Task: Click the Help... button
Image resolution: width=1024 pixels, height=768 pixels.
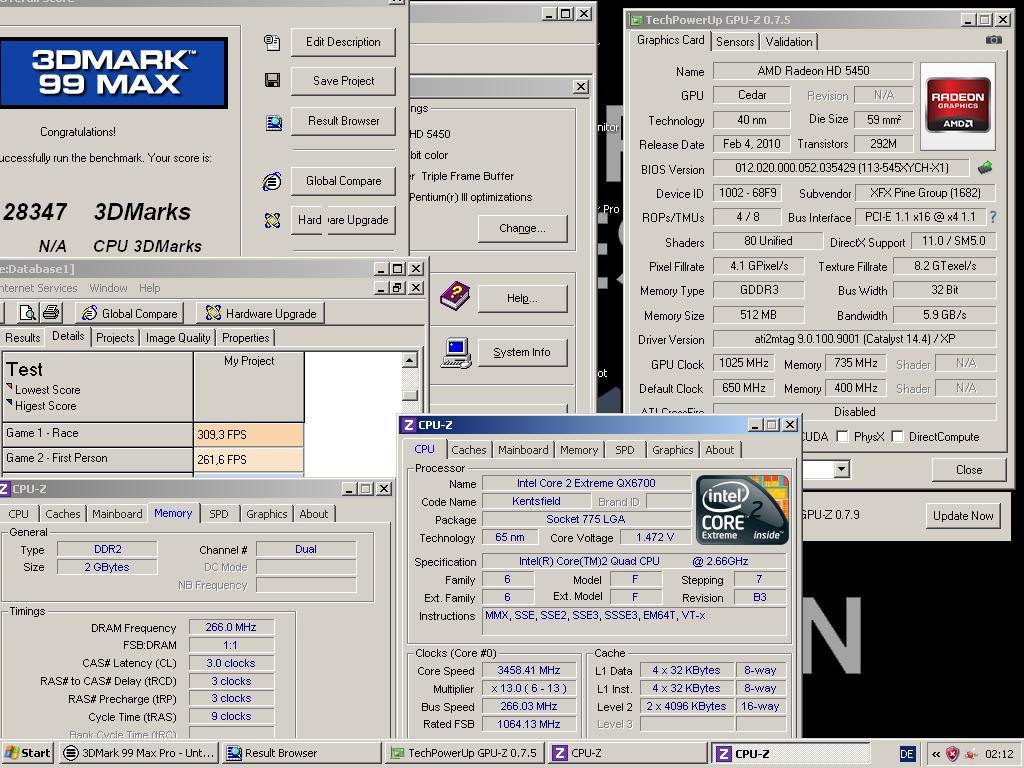Action: [522, 298]
